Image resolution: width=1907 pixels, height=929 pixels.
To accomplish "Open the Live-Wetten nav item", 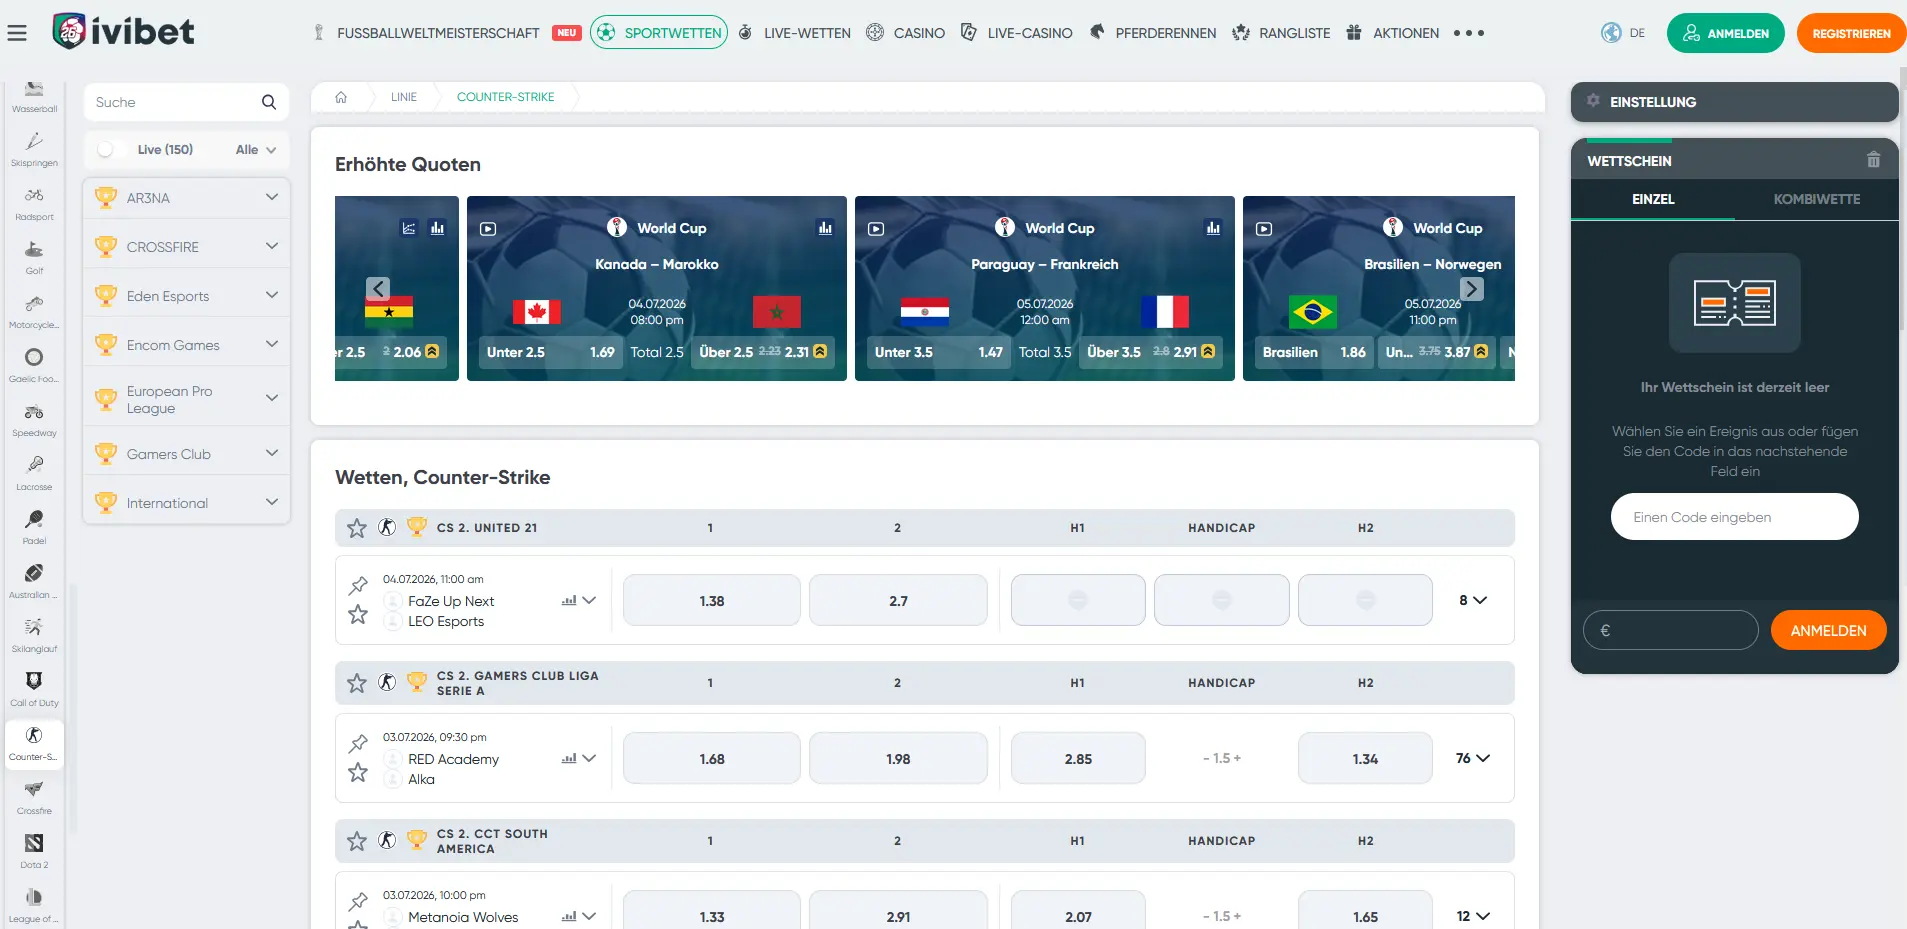I will click(x=795, y=33).
